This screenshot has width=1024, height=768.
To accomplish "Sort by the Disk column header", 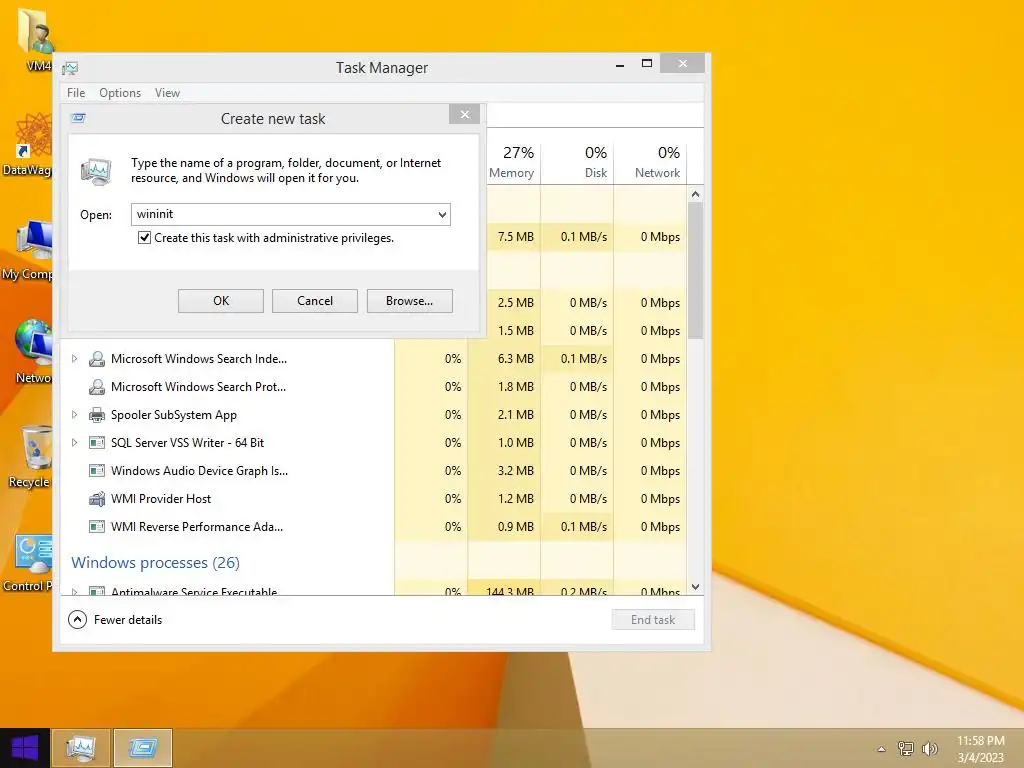I will (578, 161).
